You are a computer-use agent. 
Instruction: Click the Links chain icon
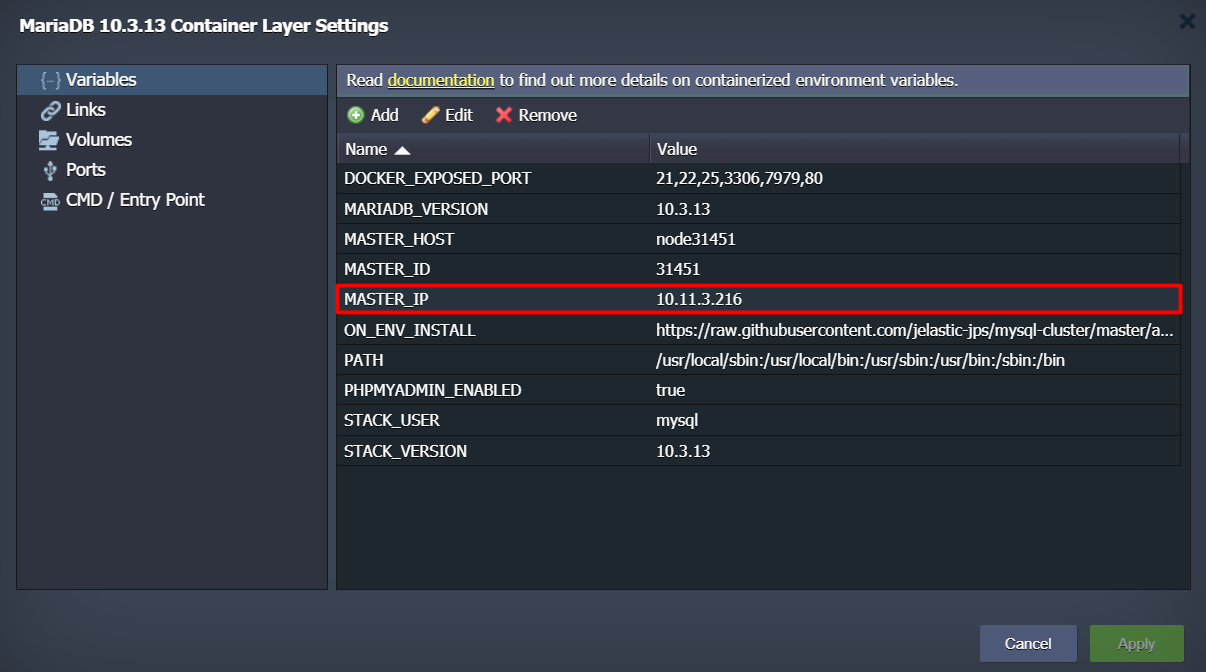pyautogui.click(x=50, y=110)
